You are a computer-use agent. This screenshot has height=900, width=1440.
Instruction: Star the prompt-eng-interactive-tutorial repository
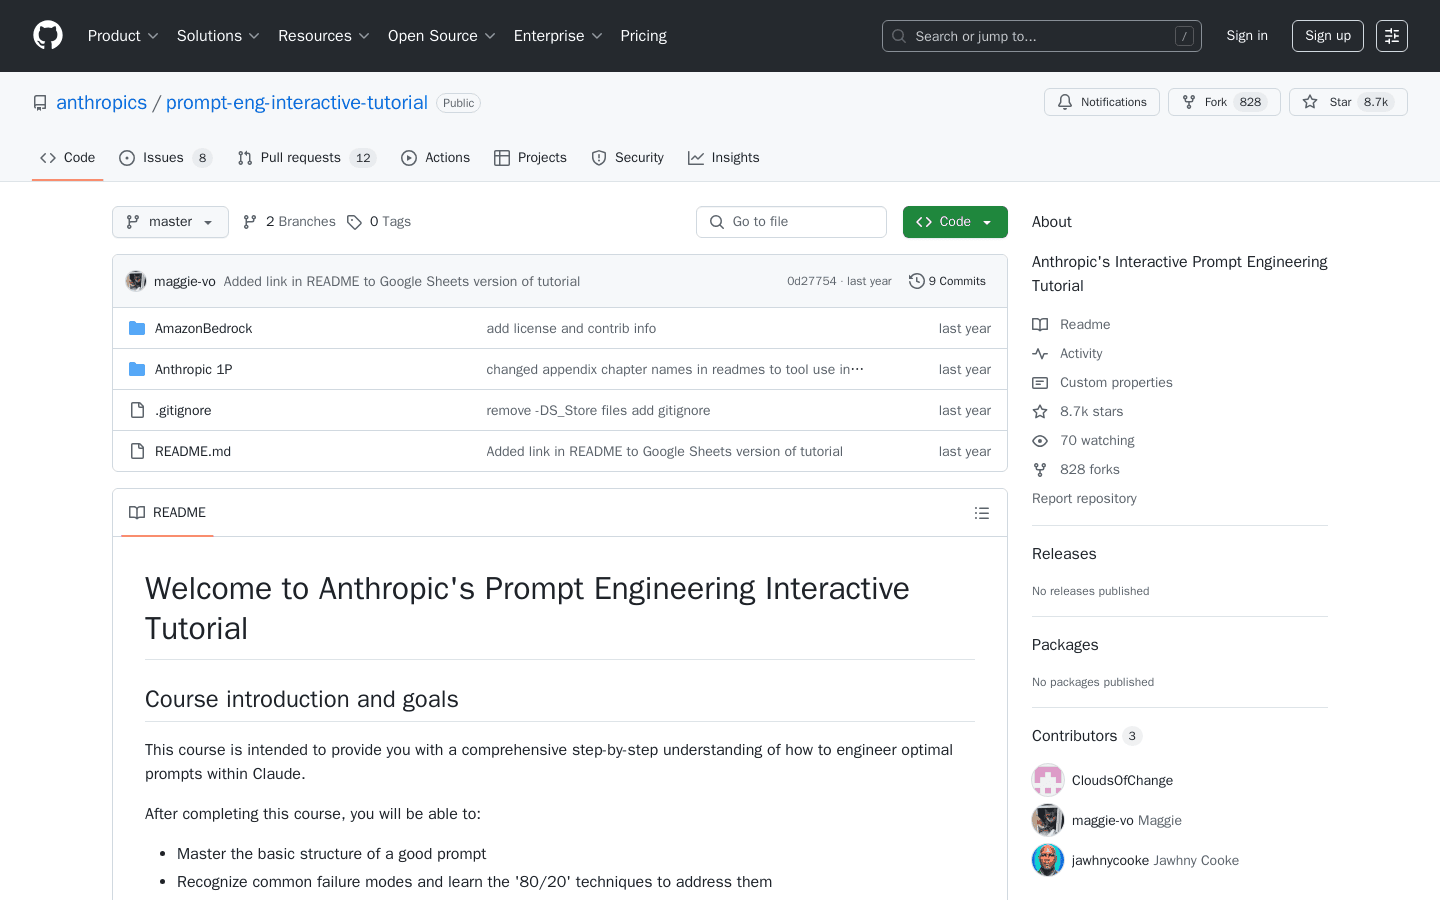click(1347, 101)
